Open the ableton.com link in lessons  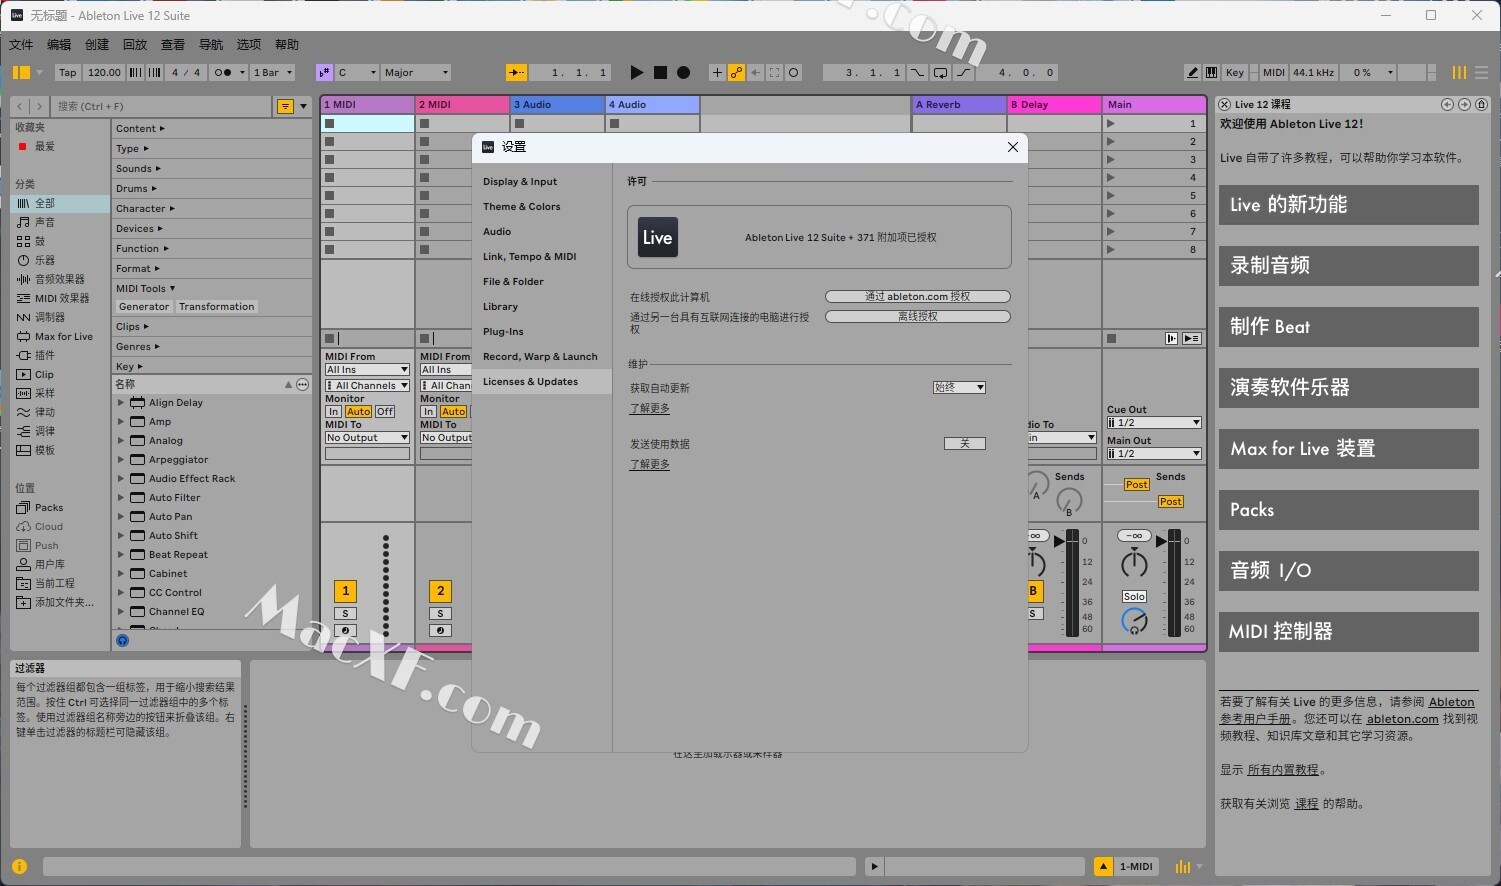(1402, 718)
